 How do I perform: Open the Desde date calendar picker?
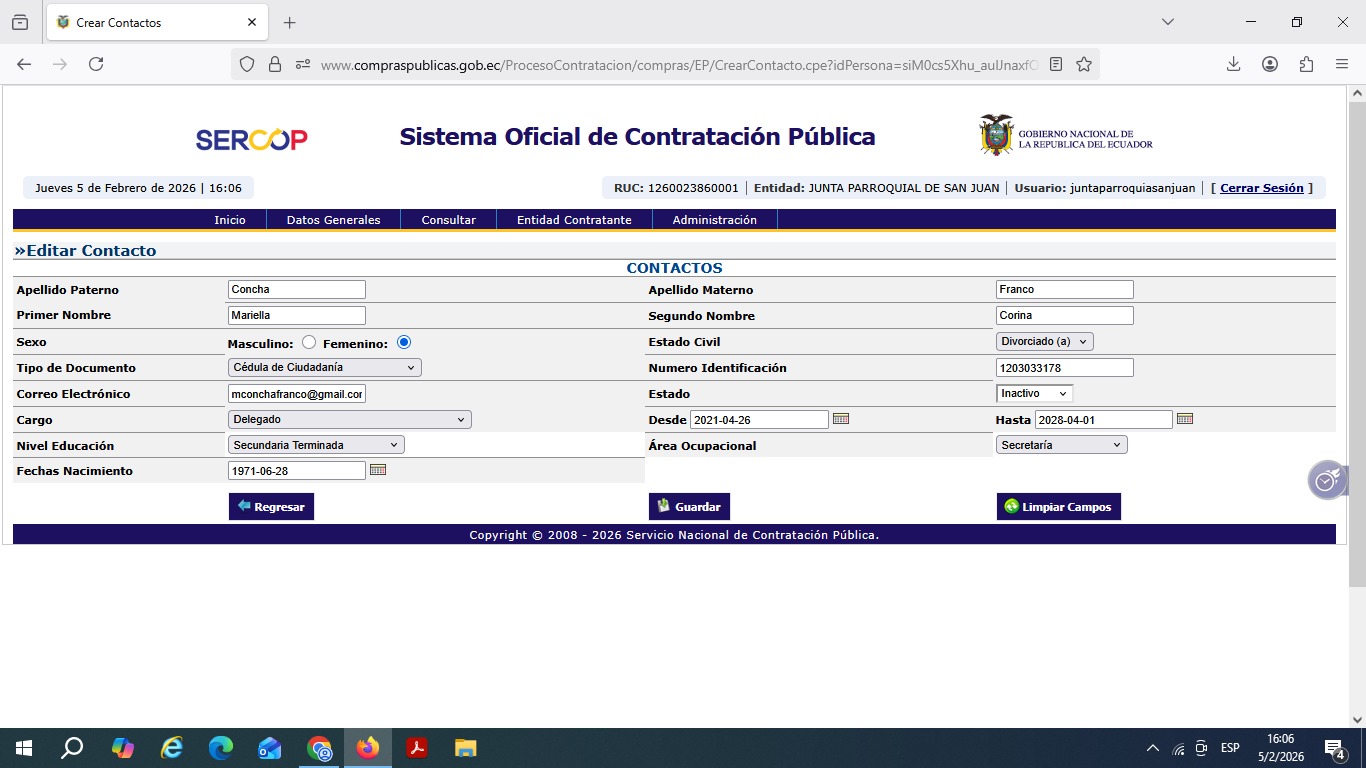(x=841, y=419)
